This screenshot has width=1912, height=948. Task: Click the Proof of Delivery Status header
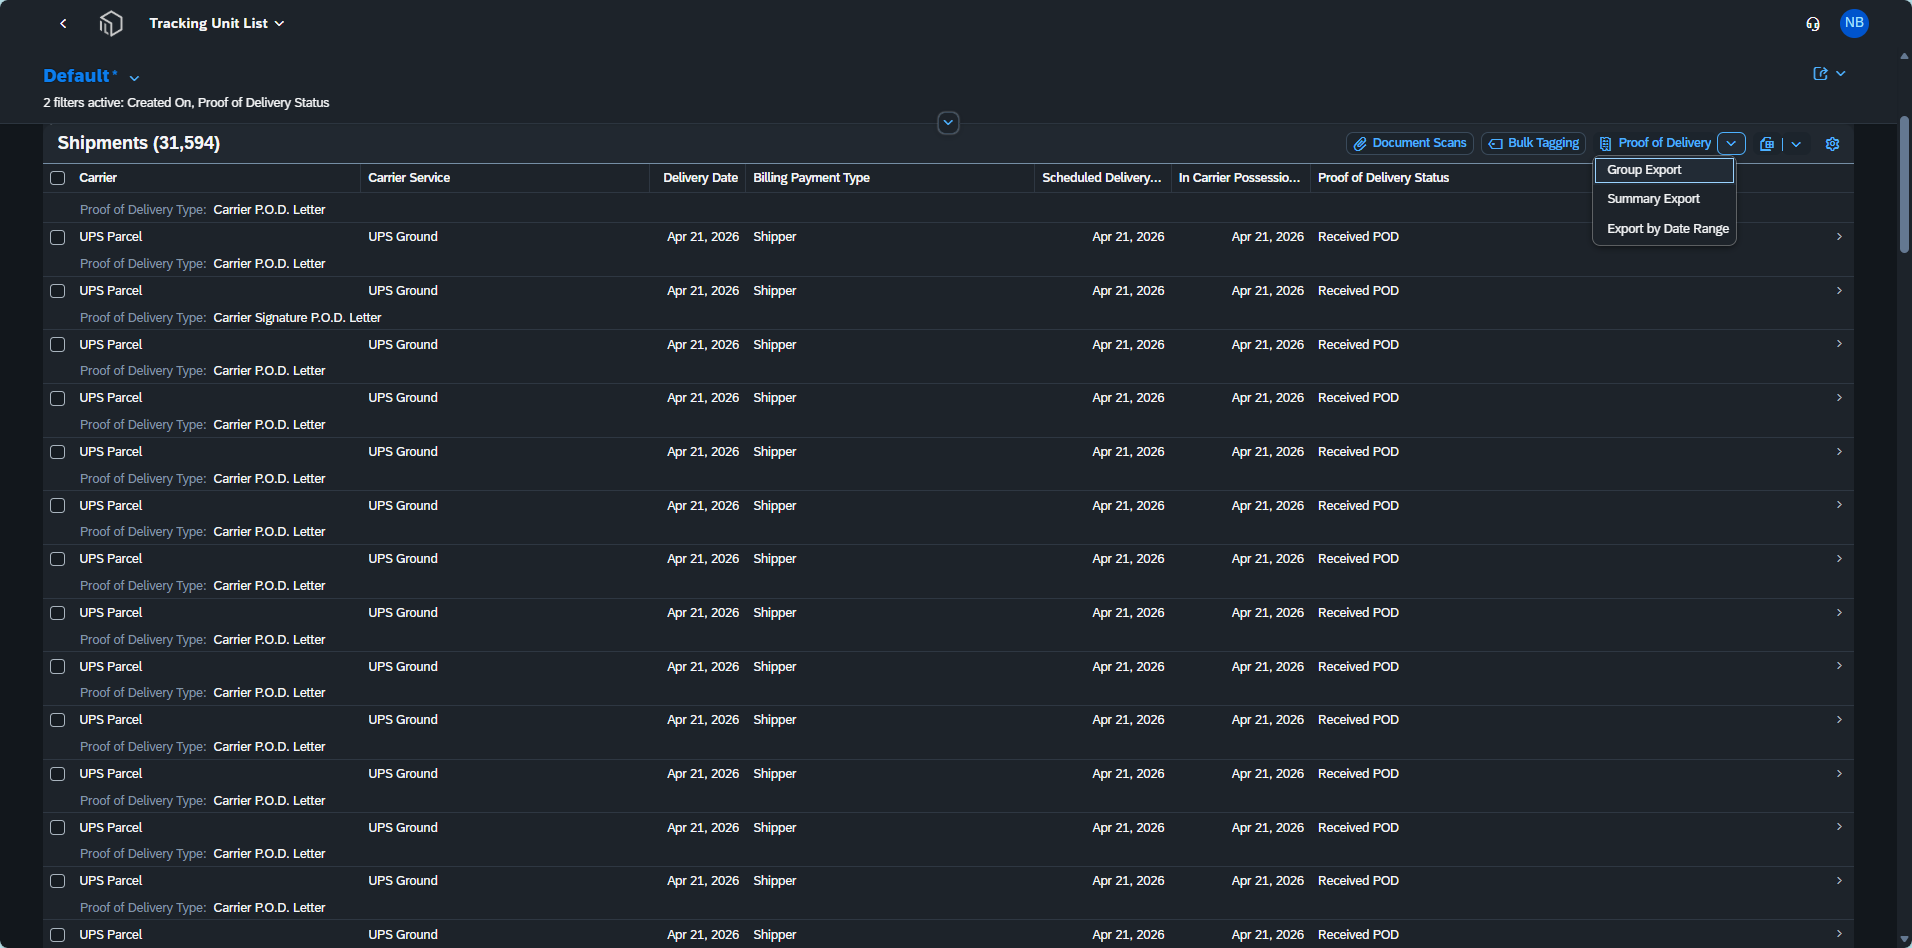[x=1383, y=178]
